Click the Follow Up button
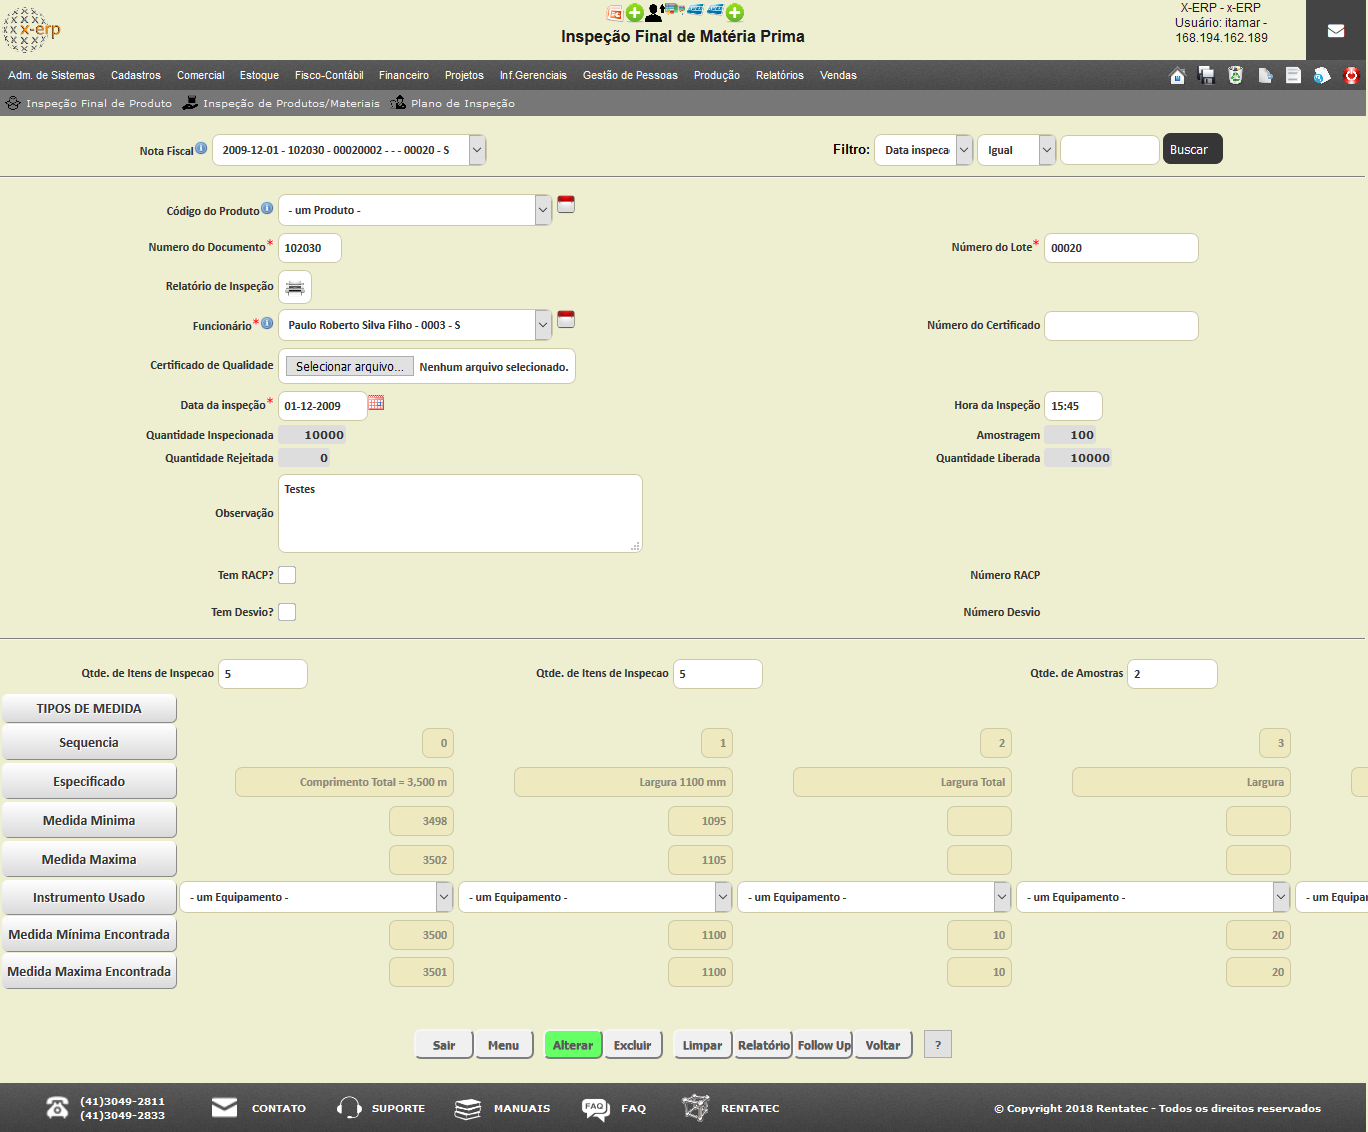This screenshot has height=1132, width=1368. [x=824, y=1045]
